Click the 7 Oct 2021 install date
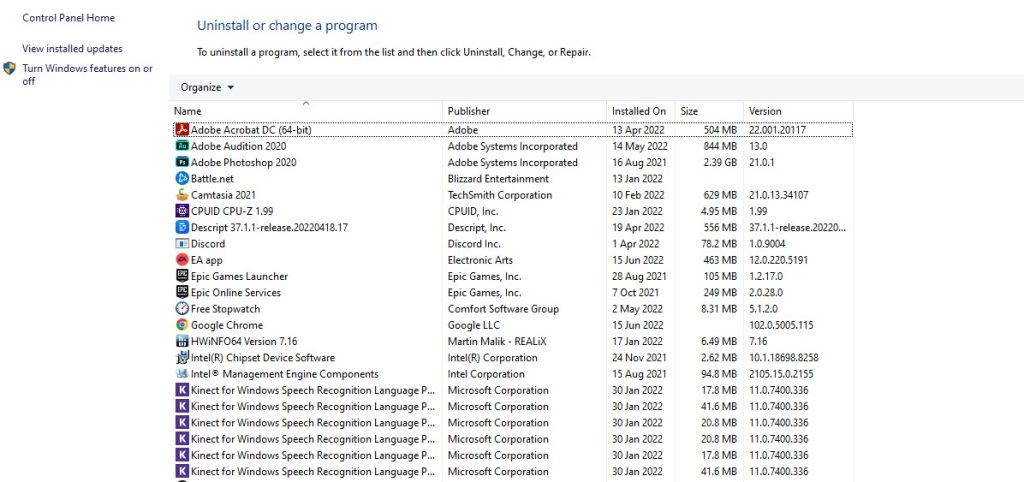1024x482 pixels. coord(635,293)
